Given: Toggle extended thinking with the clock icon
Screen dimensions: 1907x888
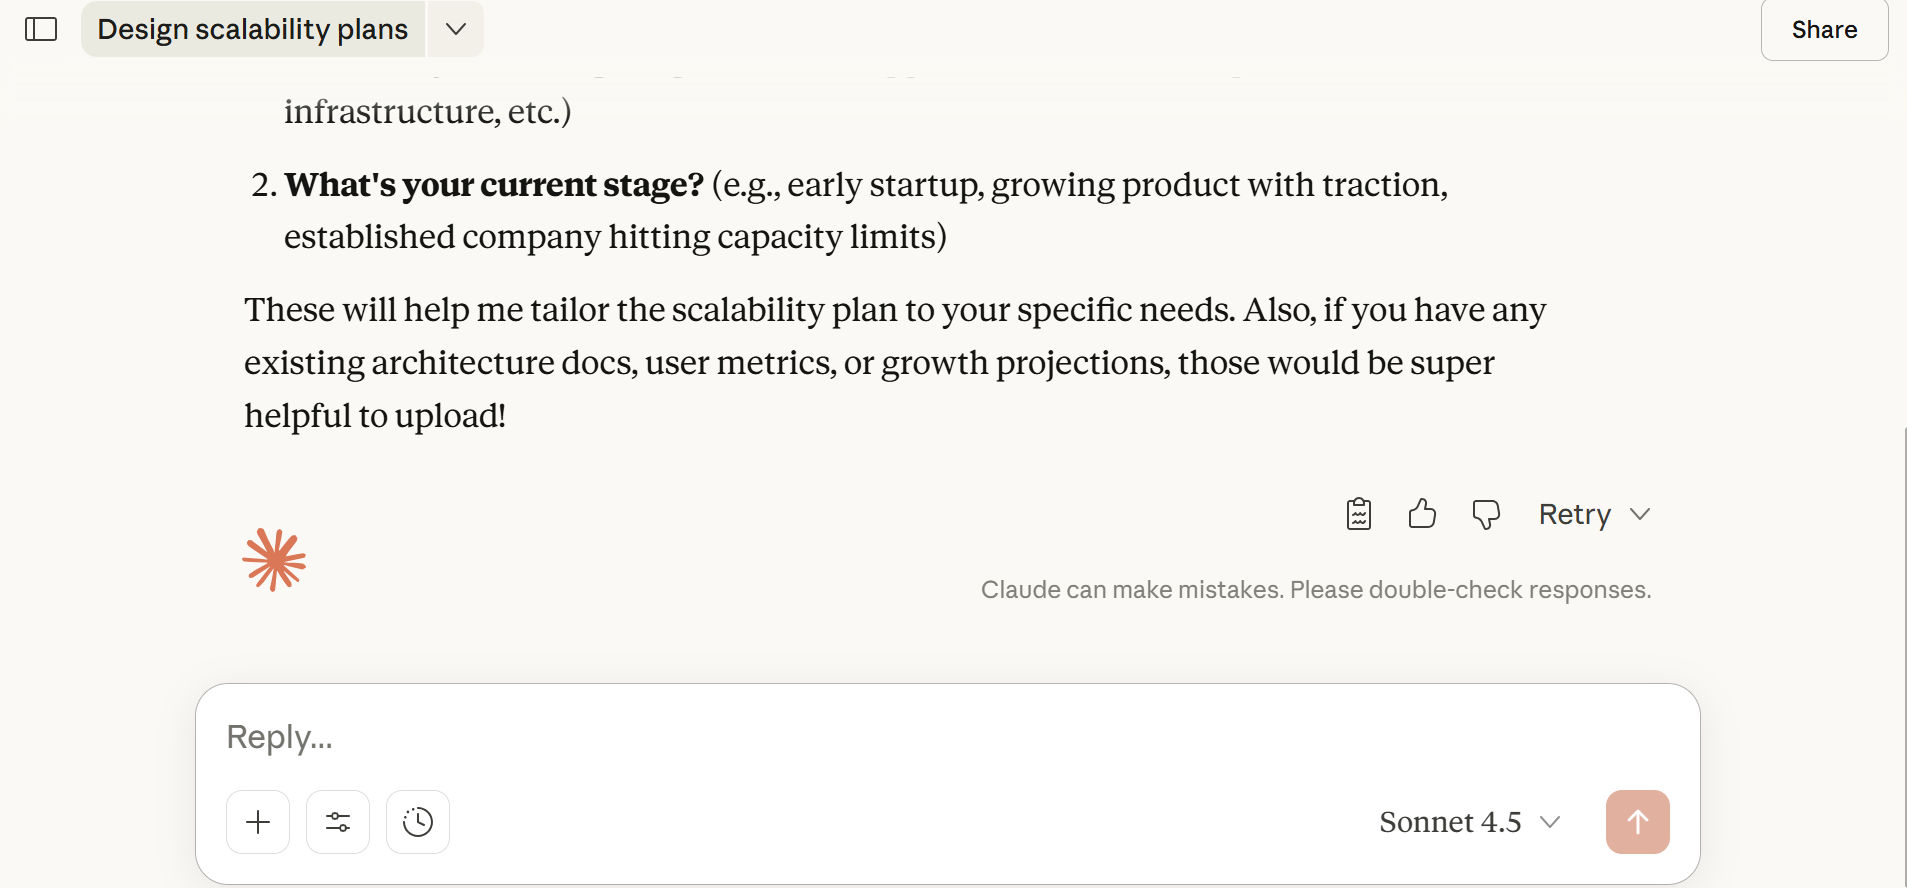Looking at the screenshot, I should [418, 822].
